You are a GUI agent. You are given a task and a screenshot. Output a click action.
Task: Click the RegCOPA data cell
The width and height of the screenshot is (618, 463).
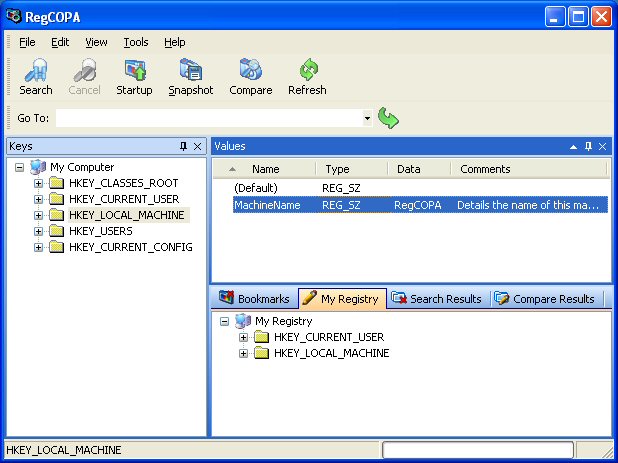417,205
